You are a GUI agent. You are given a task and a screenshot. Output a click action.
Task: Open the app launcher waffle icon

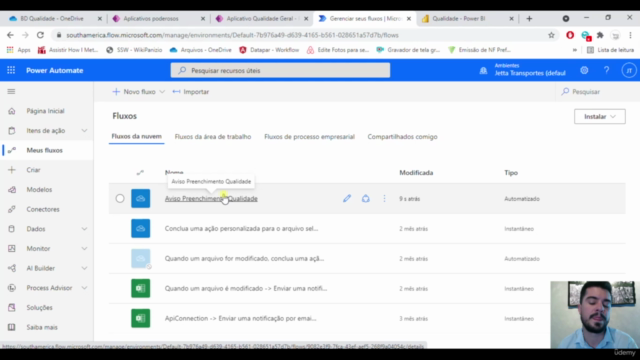pos(11,70)
